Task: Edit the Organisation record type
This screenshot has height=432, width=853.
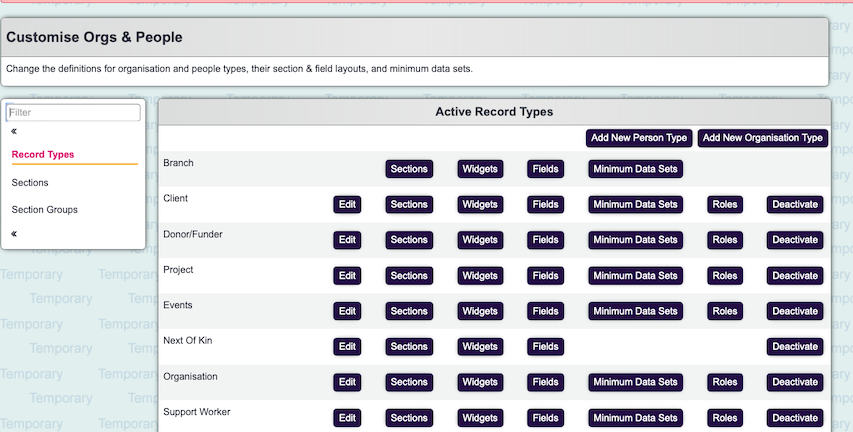Action: pyautogui.click(x=347, y=382)
